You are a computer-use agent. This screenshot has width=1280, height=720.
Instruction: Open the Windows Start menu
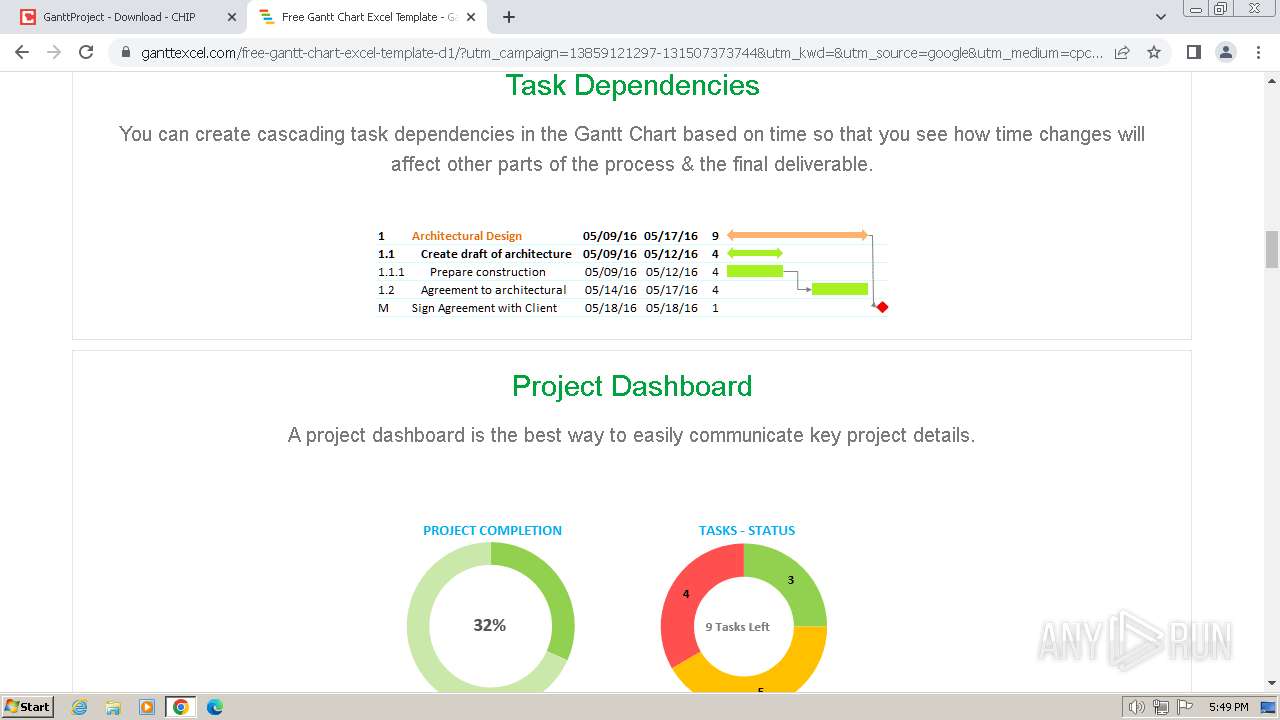point(28,706)
